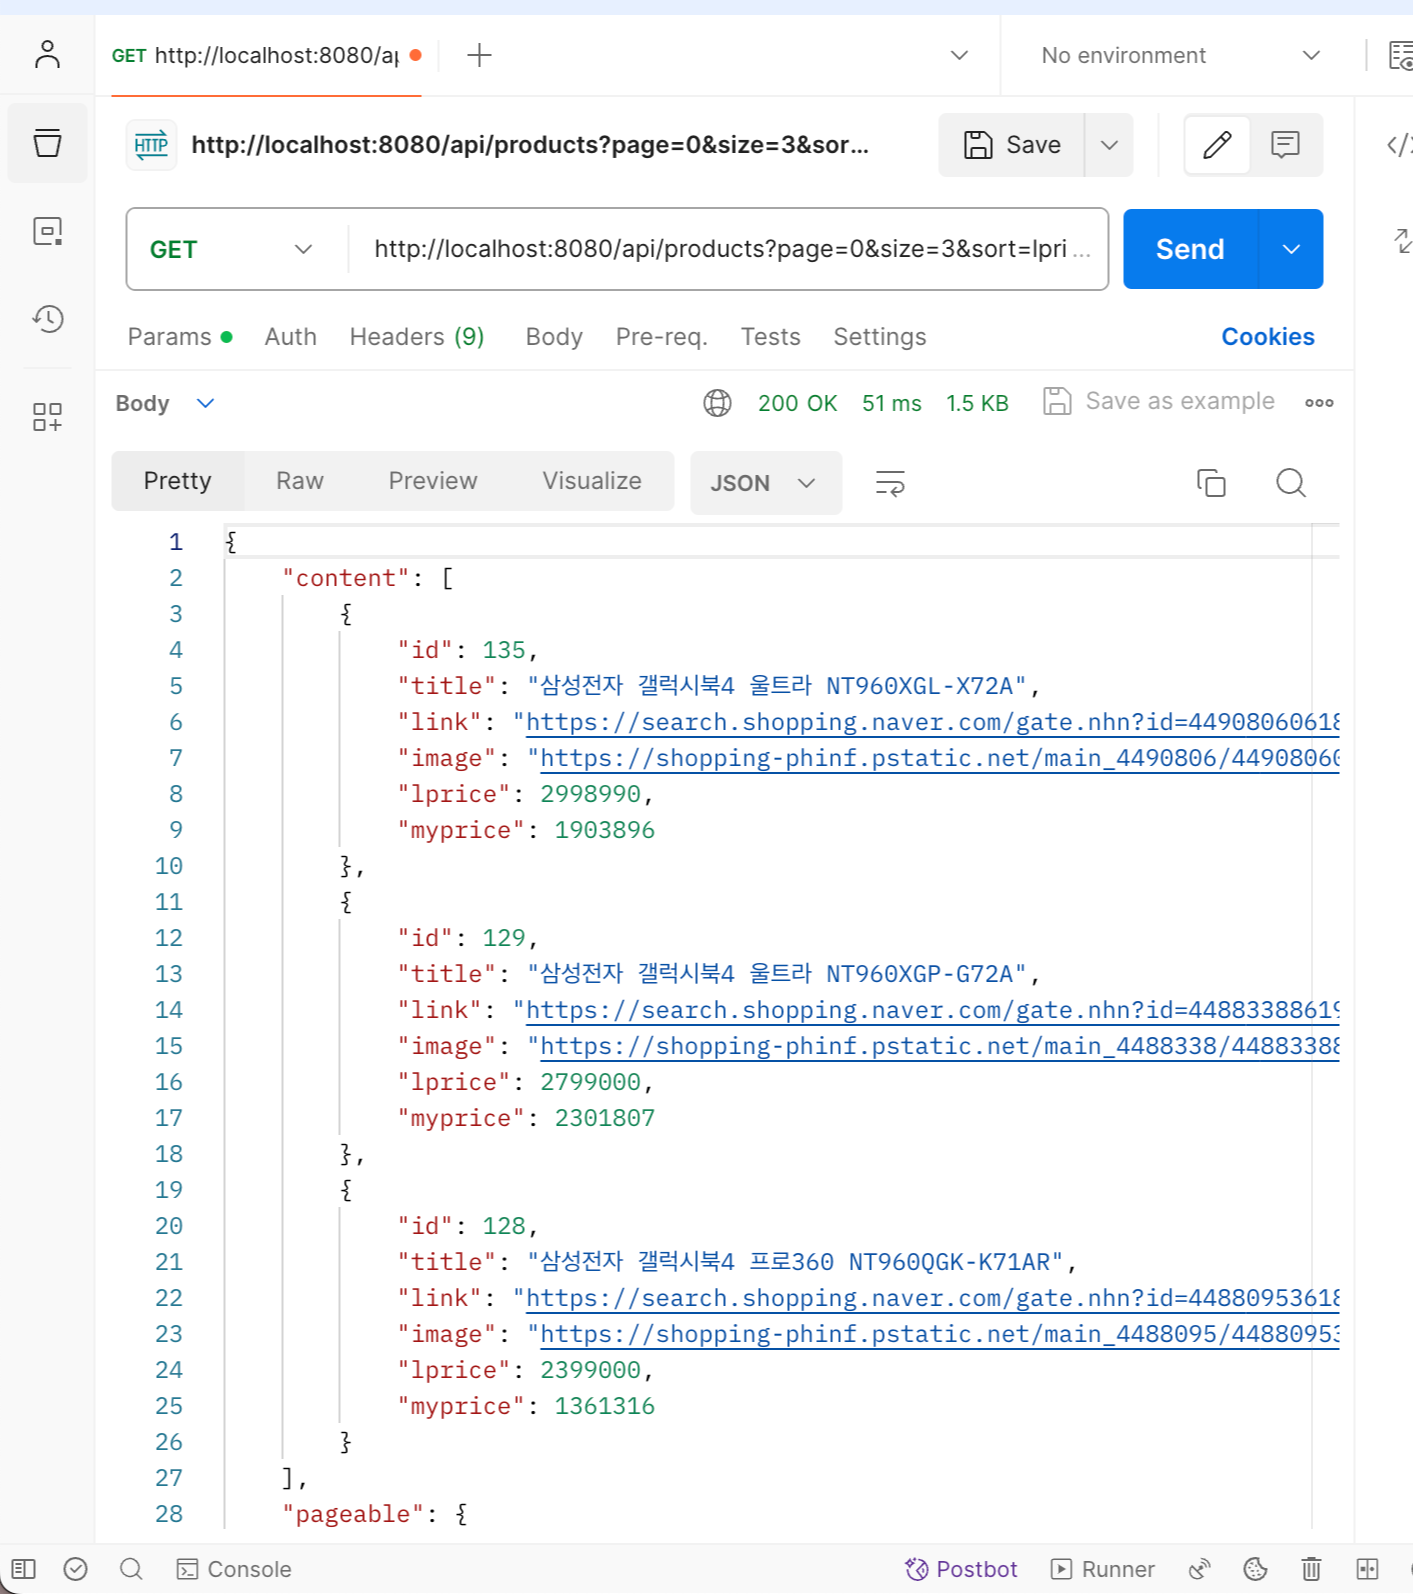
Task: Select the Pretty response view
Action: 177,481
